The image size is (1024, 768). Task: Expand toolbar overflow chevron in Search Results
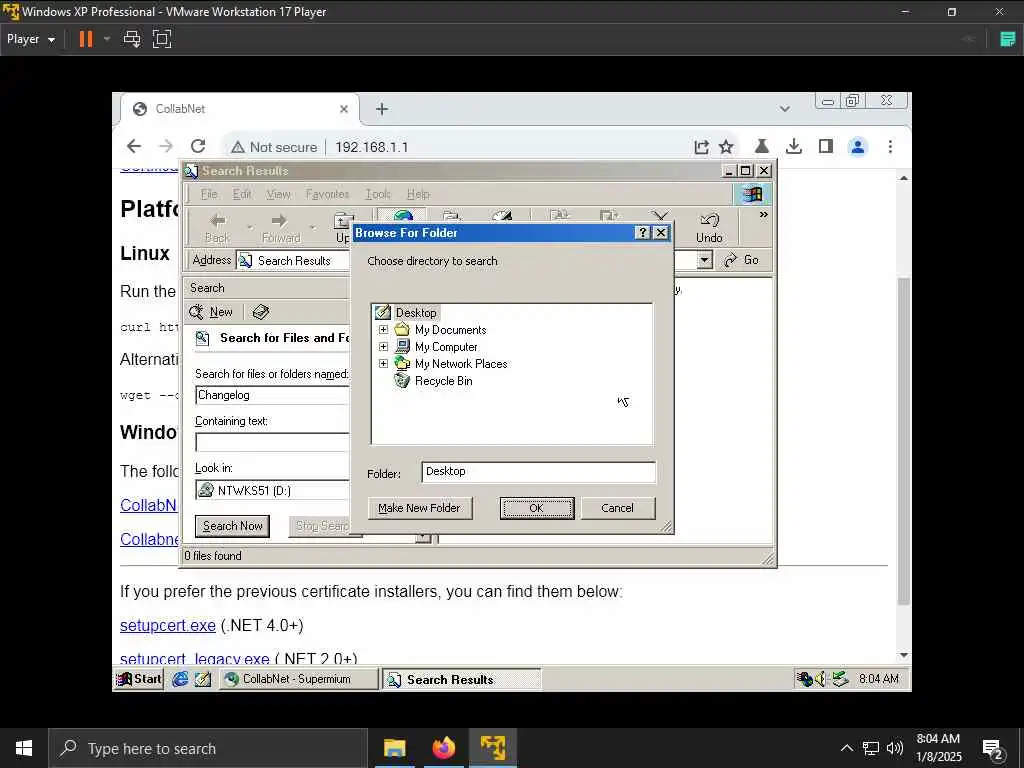763,215
